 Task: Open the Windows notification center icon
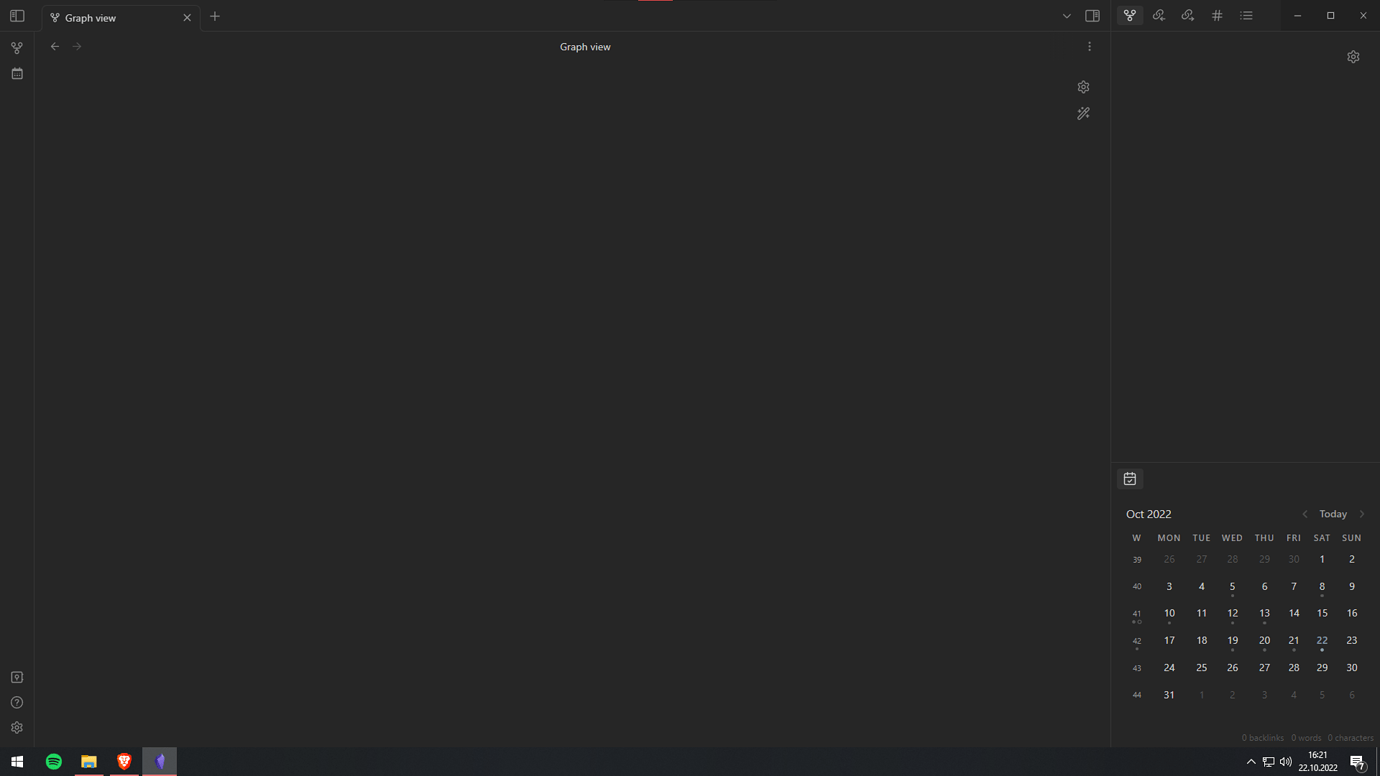(x=1358, y=762)
